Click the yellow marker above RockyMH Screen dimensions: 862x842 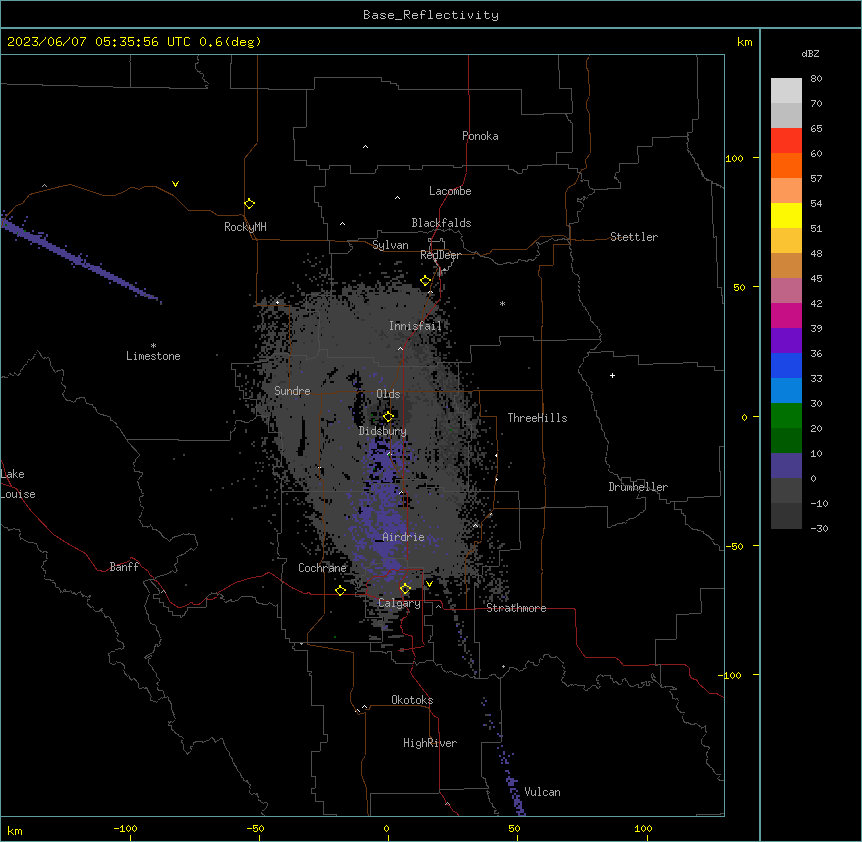coord(250,203)
